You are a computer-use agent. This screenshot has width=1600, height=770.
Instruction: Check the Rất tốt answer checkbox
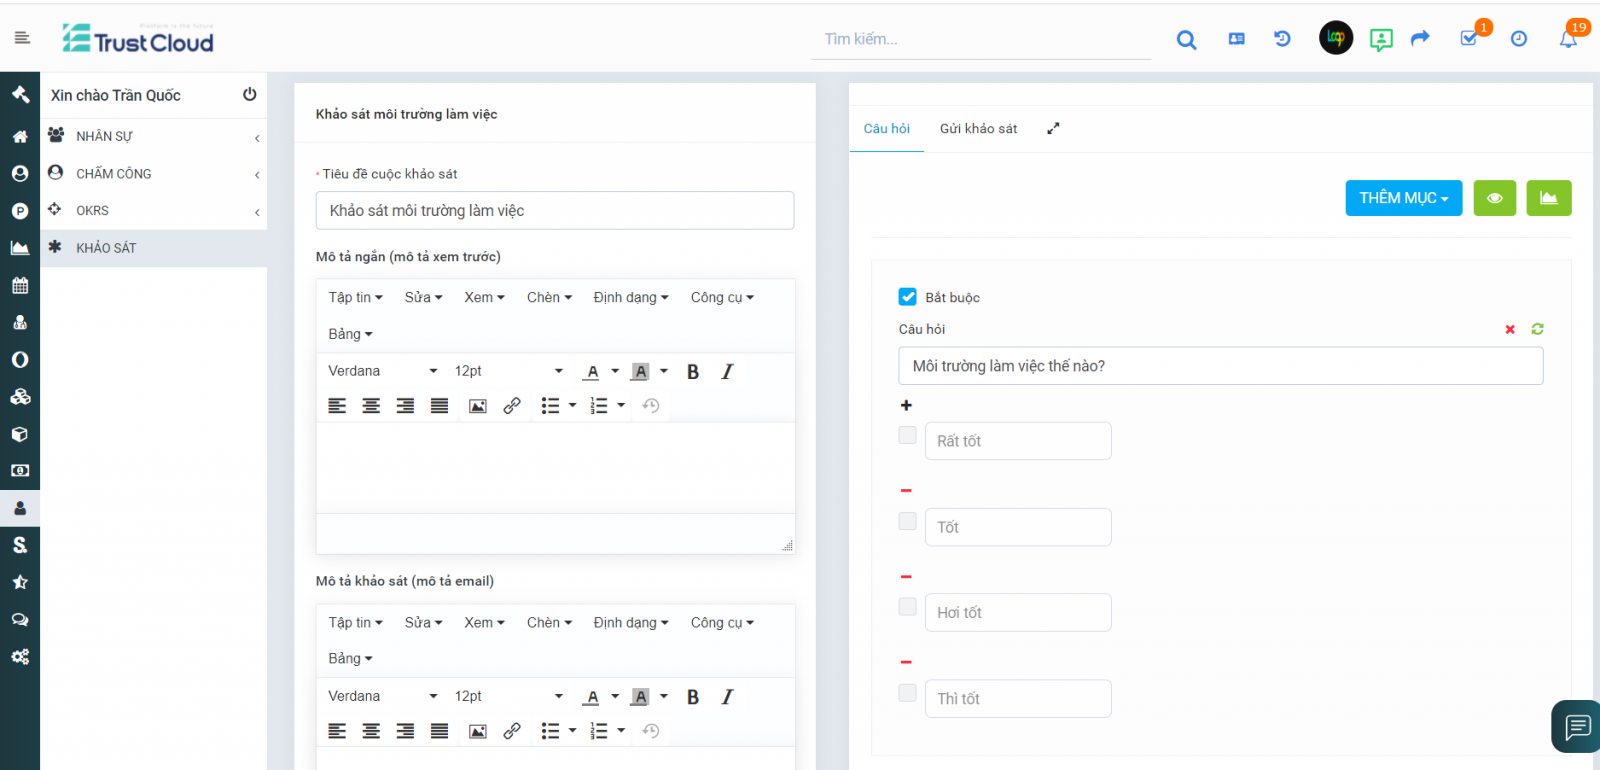coord(908,435)
